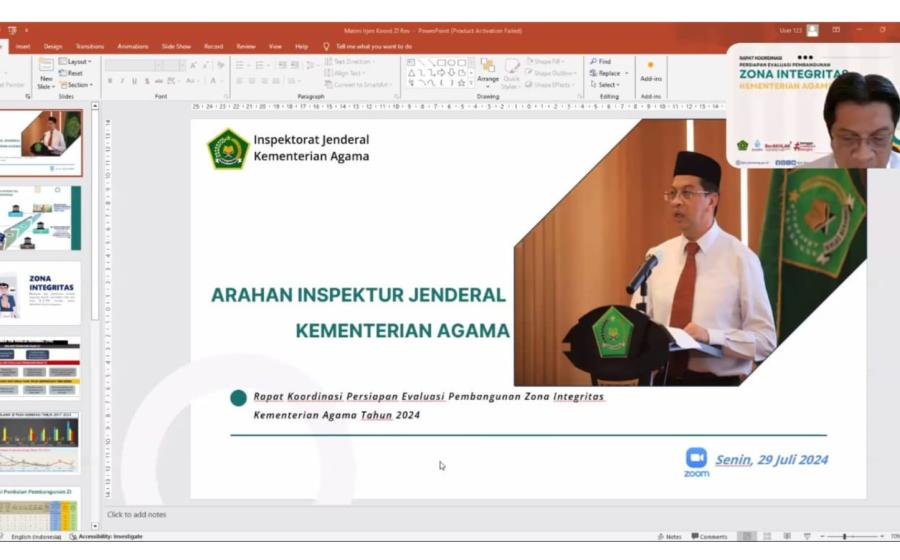Image resolution: width=900 pixels, height=560 pixels.
Task: Open the Shape Fill dropdown
Action: click(544, 61)
